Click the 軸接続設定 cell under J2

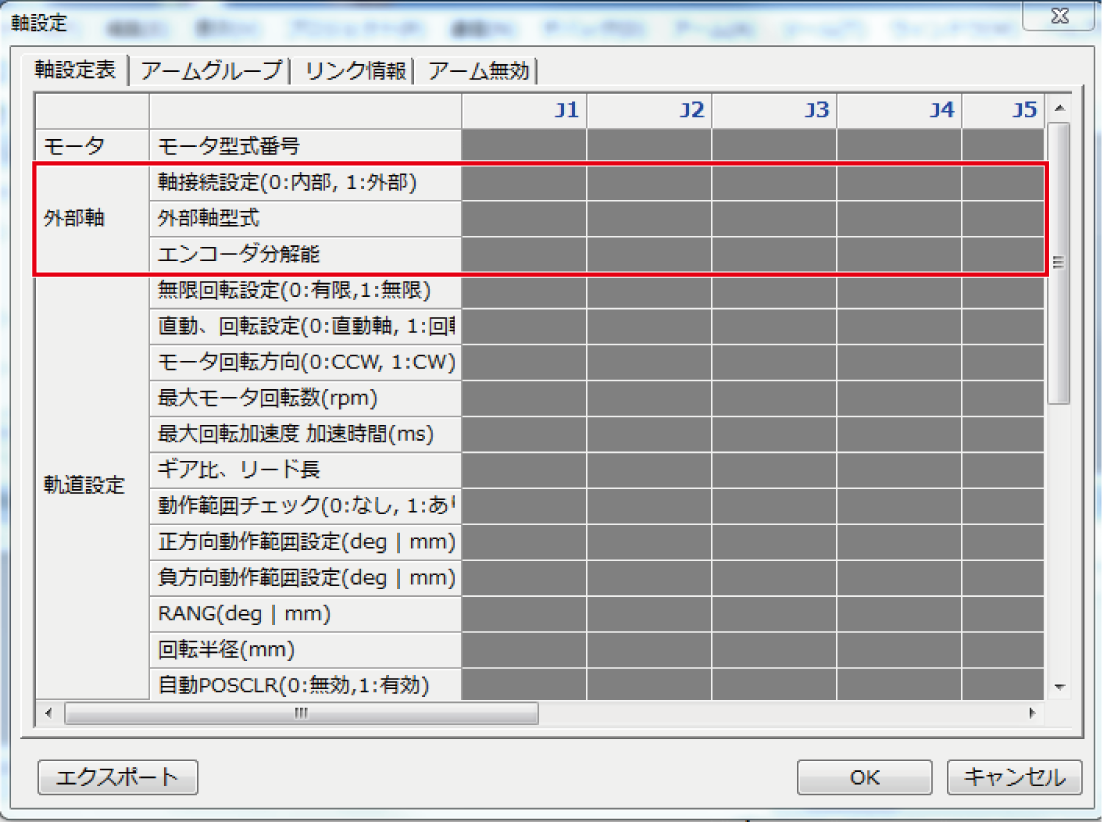650,183
